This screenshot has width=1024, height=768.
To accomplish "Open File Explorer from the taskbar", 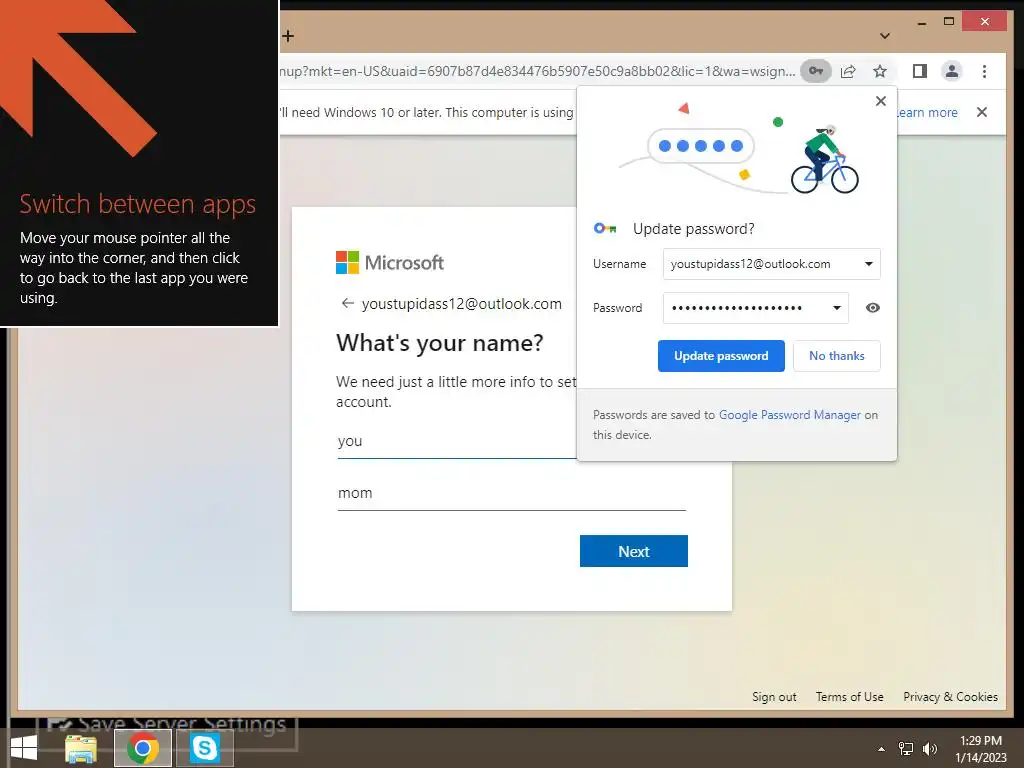I will pyautogui.click(x=80, y=748).
